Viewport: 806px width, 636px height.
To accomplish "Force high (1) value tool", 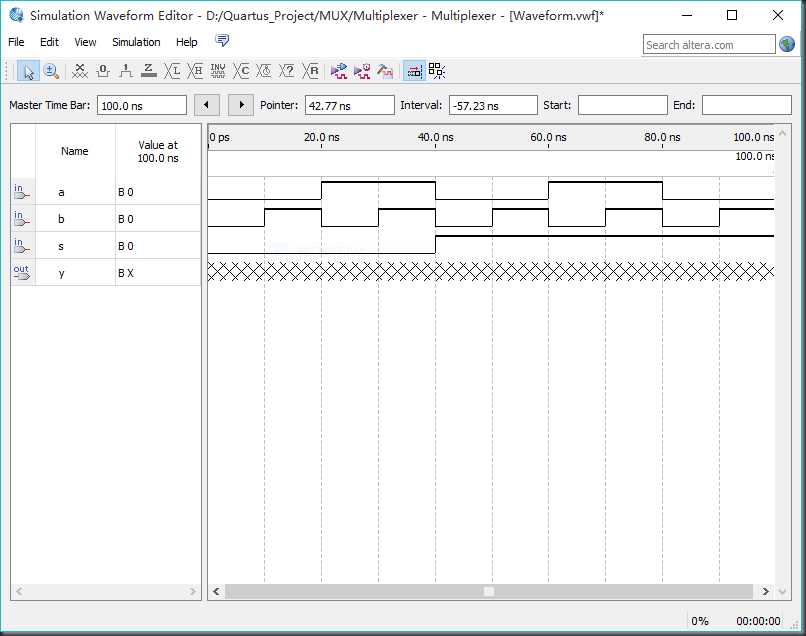I will click(x=126, y=71).
